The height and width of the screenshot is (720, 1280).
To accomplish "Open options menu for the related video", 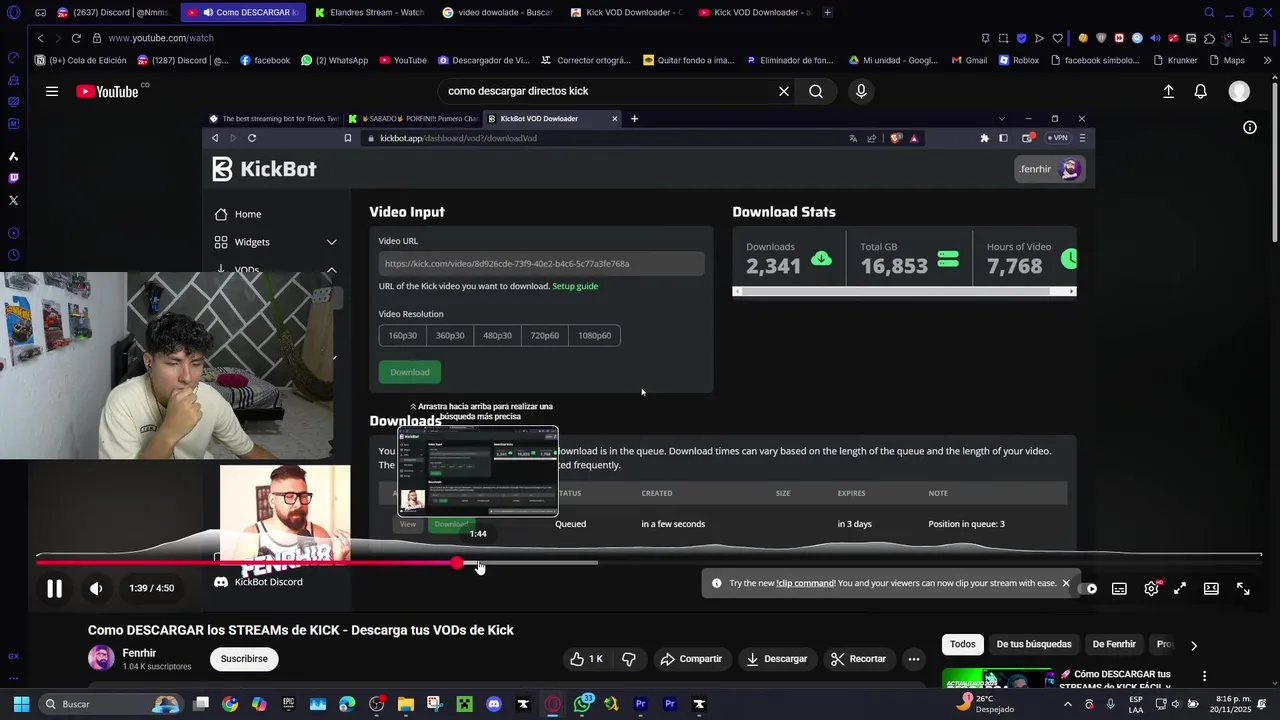I will coord(1204,677).
